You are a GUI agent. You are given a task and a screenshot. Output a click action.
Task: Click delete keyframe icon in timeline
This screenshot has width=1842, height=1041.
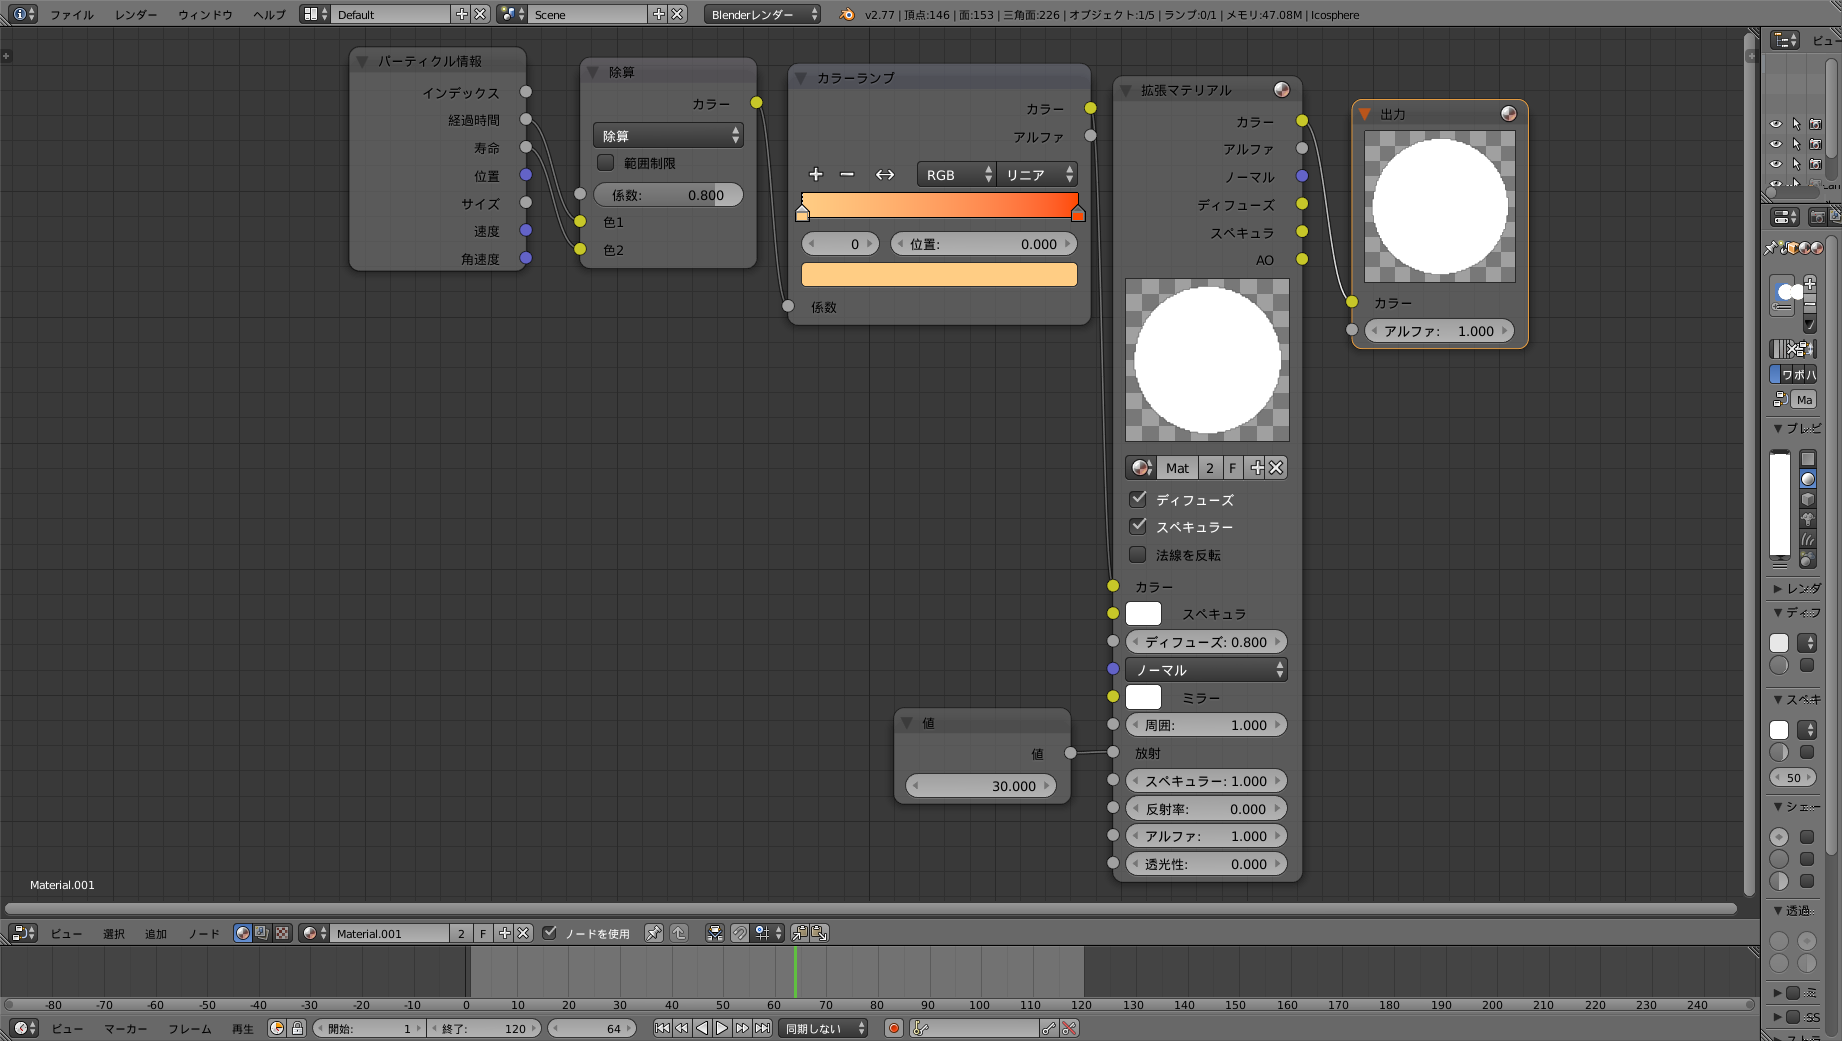tap(1069, 1028)
